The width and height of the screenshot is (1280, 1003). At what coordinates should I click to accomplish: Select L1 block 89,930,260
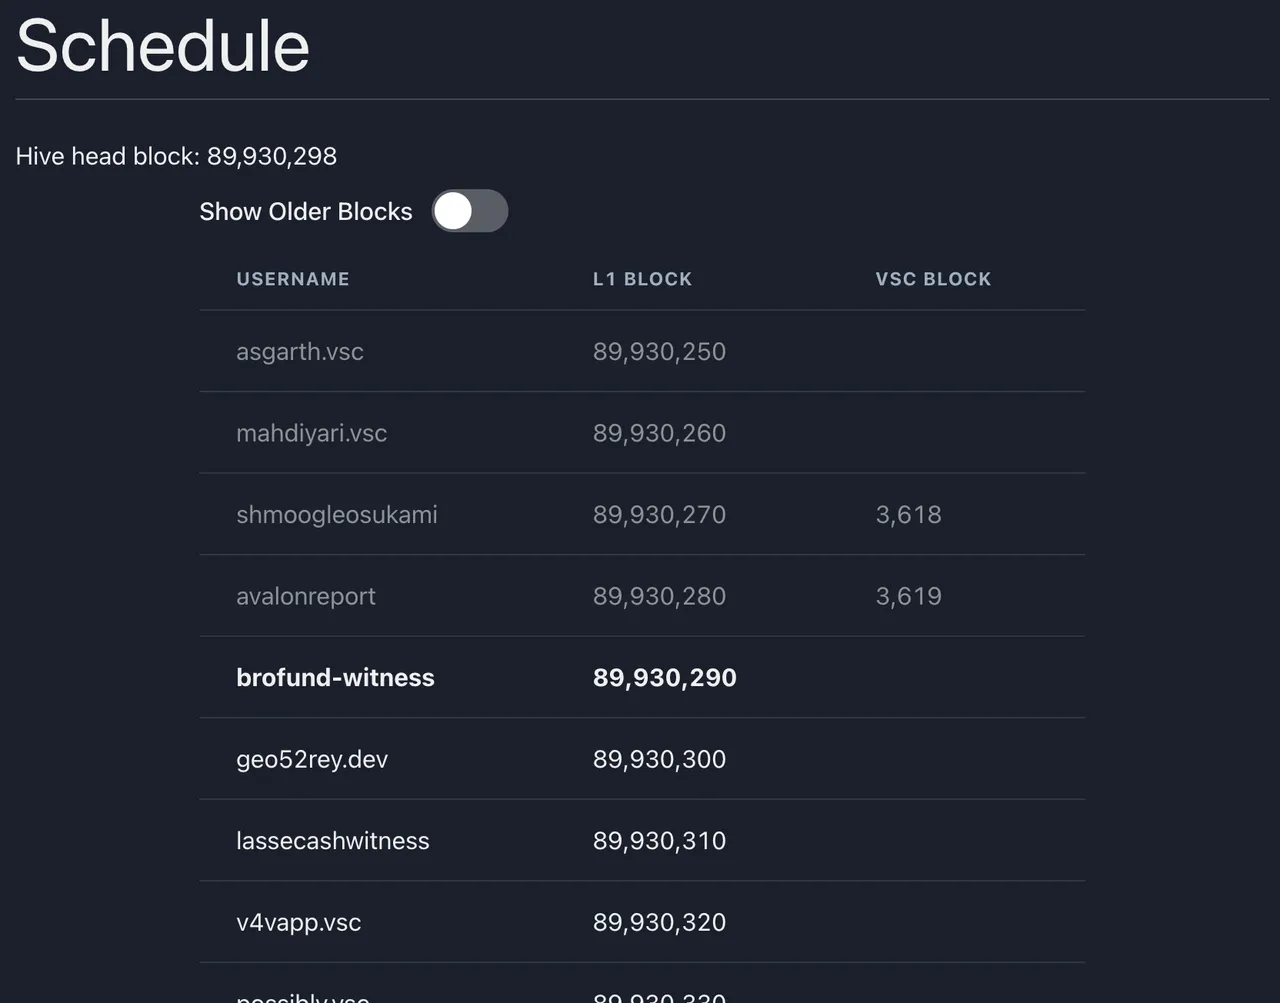point(659,433)
